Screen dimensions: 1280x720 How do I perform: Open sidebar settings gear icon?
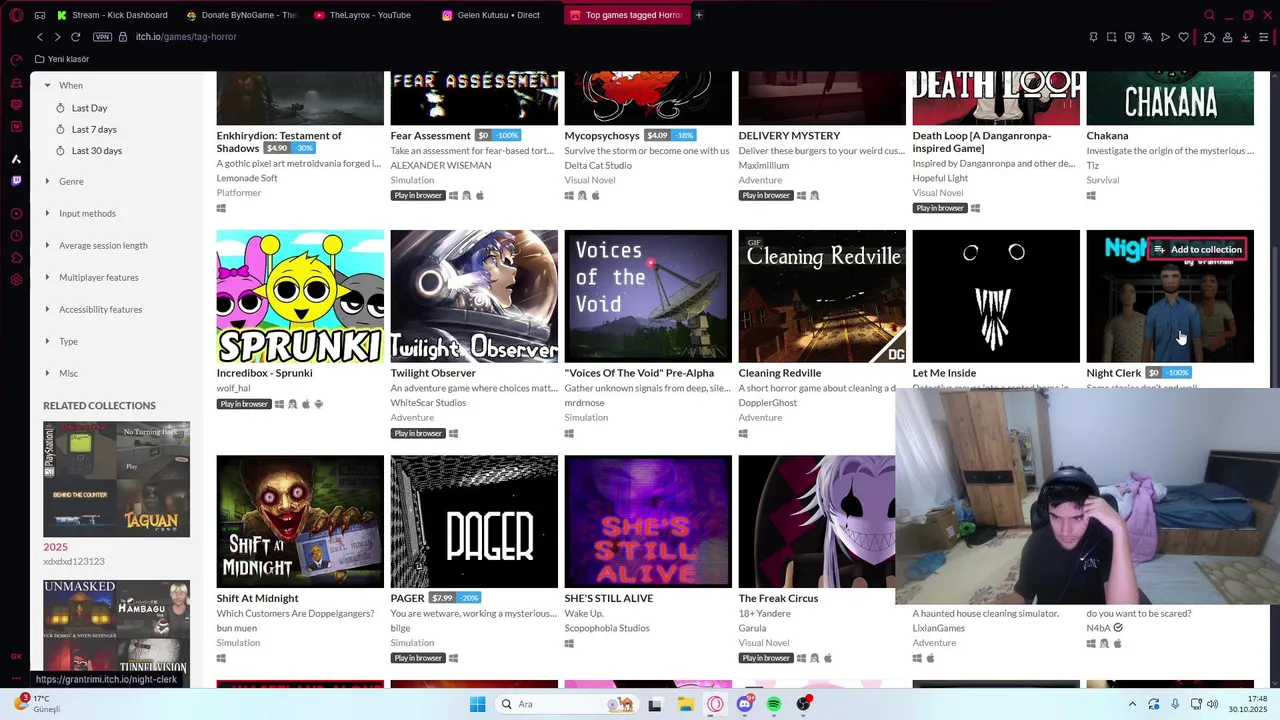[16, 280]
